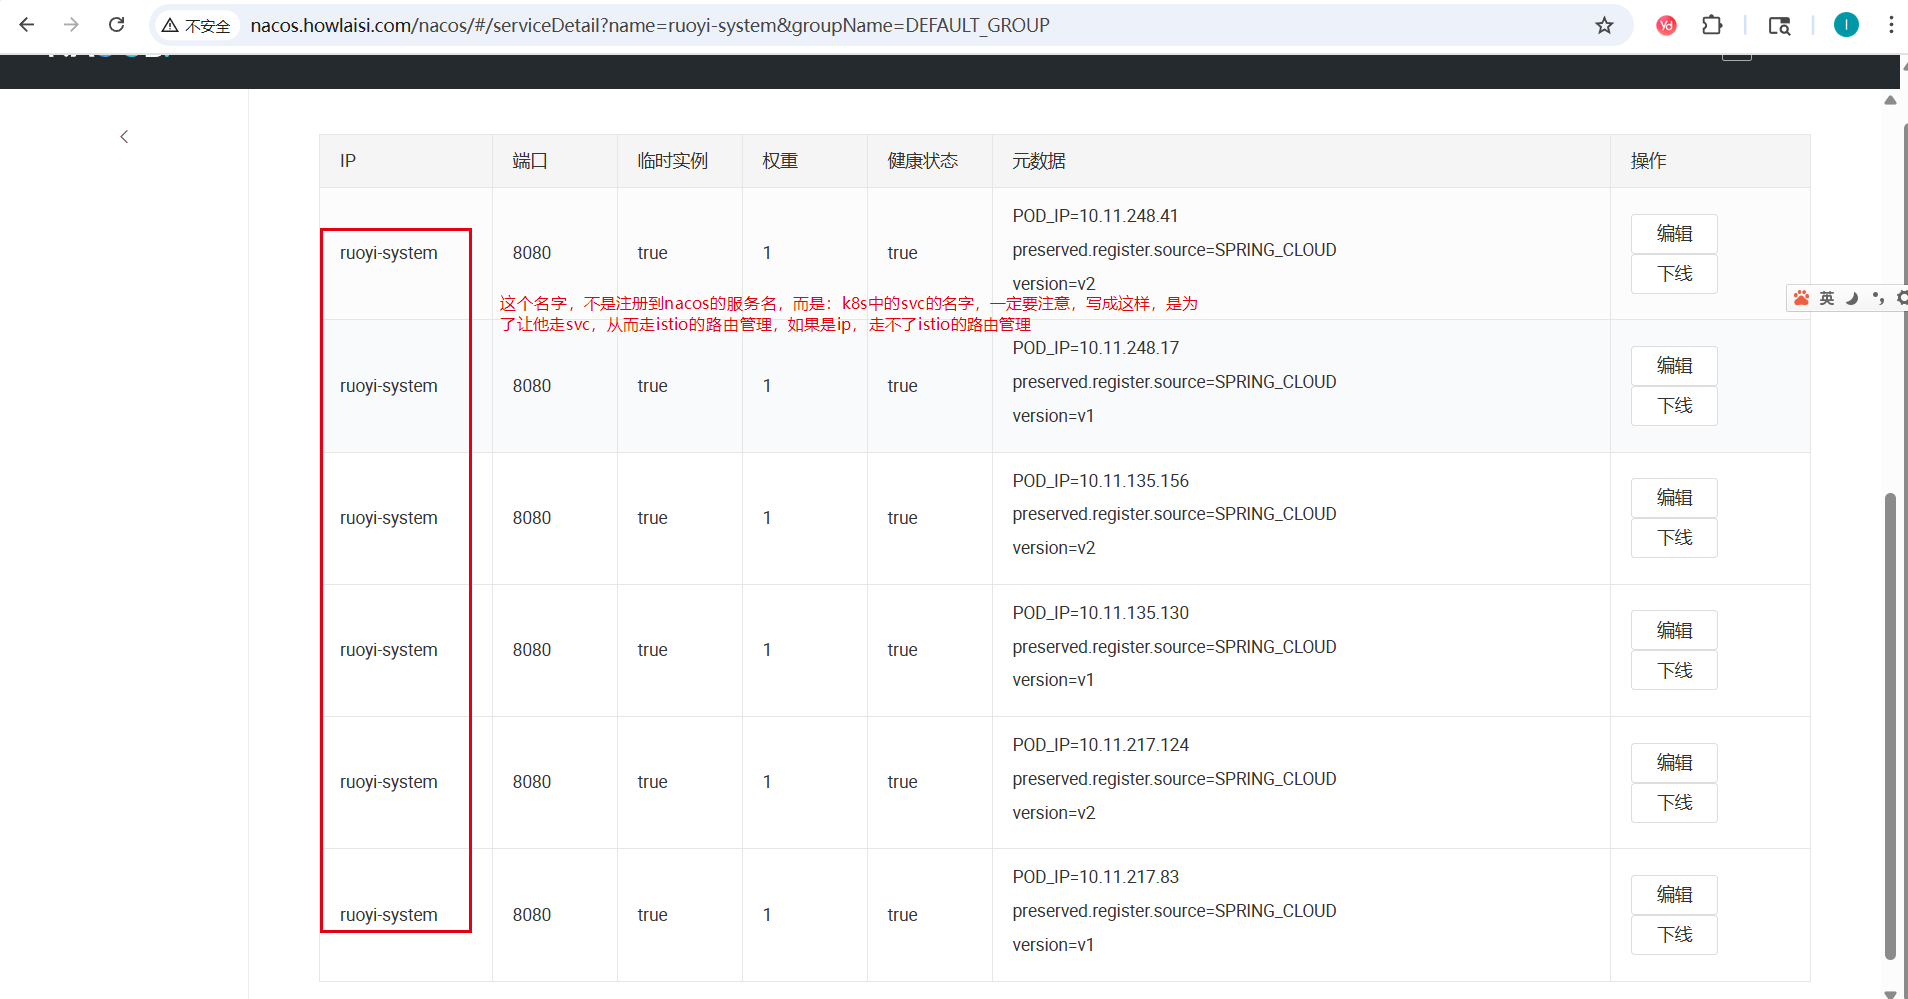Screen dimensions: 1908x999
Task: Open the Youdao (Yd) extension
Action: pyautogui.click(x=1666, y=25)
